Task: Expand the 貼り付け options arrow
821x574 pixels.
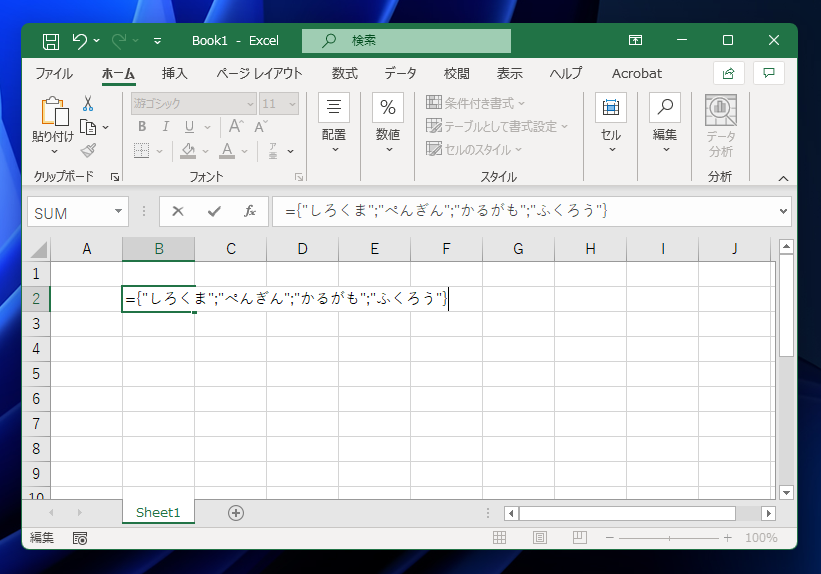Action: 53,151
